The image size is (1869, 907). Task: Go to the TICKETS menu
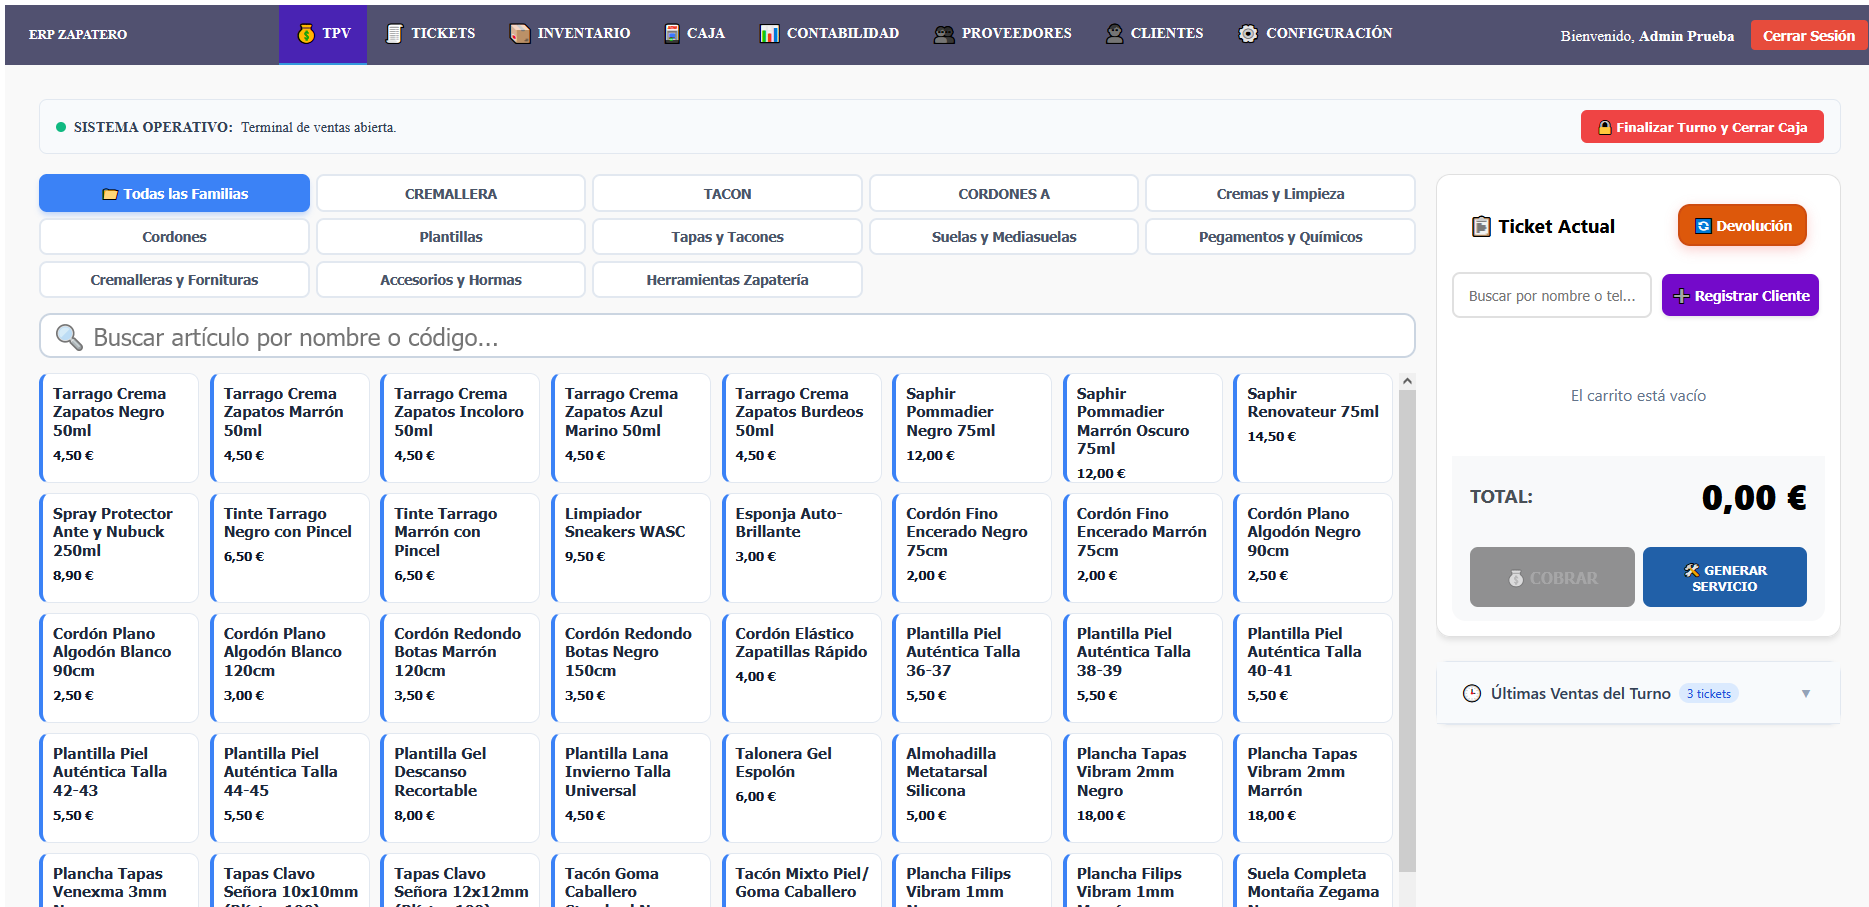(x=430, y=34)
